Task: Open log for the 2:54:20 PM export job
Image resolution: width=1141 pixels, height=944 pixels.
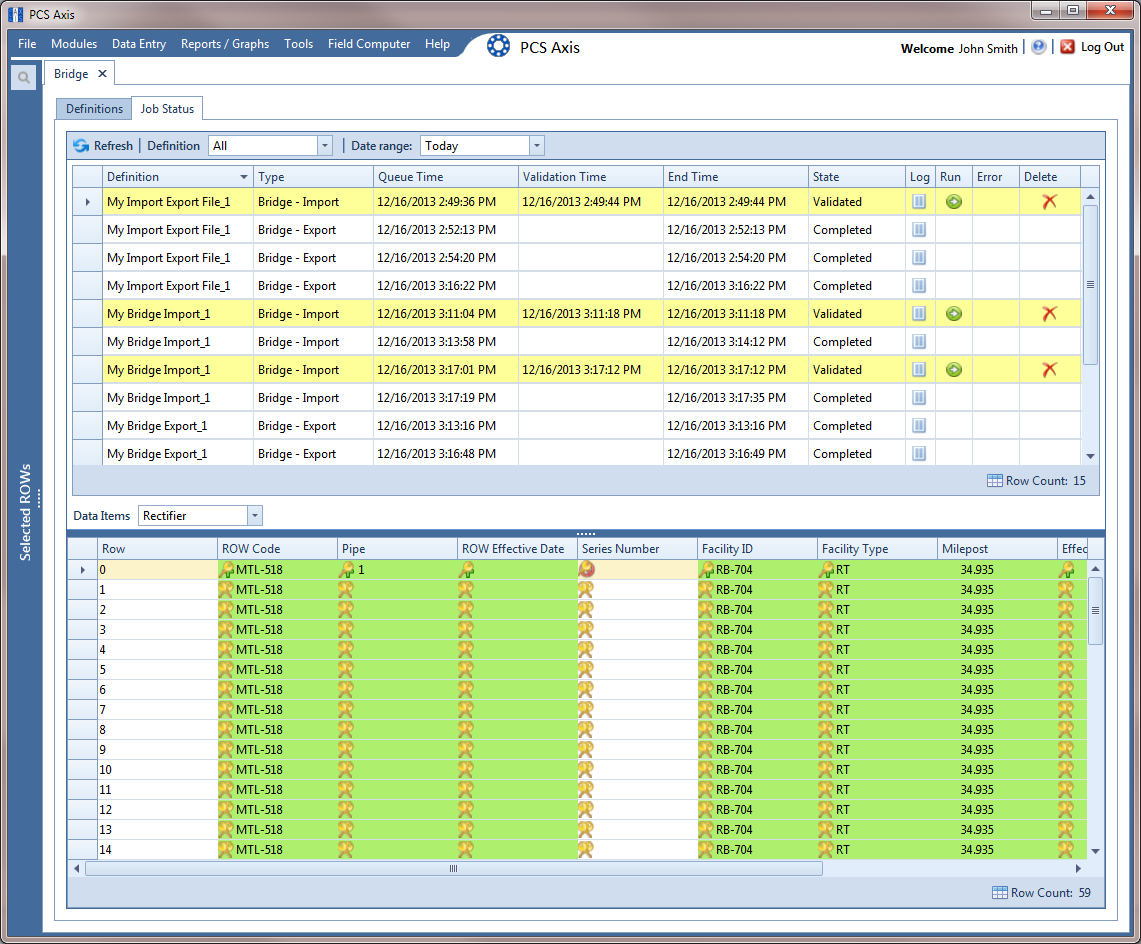Action: pyautogui.click(x=919, y=258)
